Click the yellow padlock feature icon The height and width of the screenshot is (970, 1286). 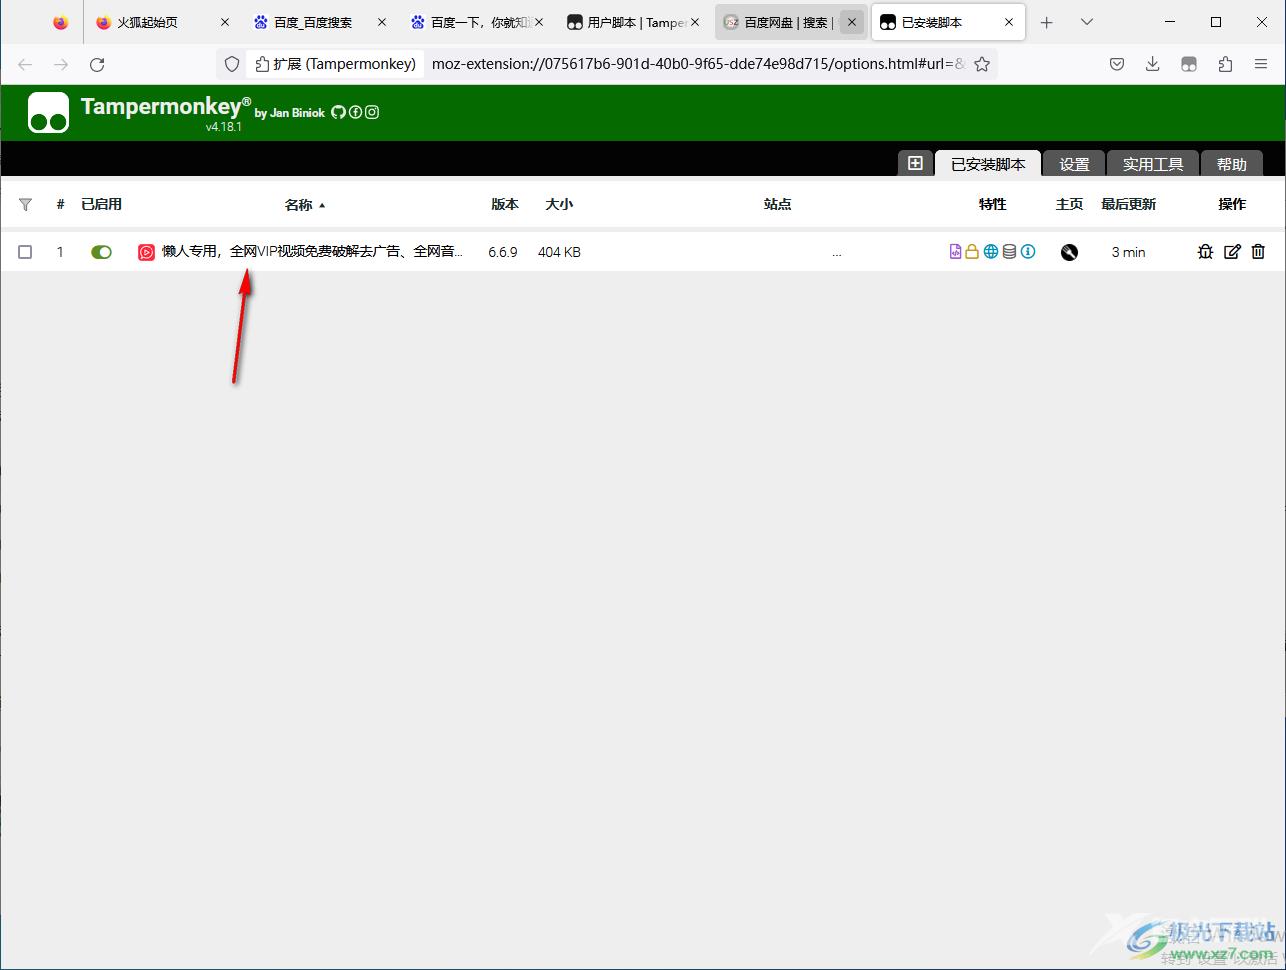pos(972,252)
